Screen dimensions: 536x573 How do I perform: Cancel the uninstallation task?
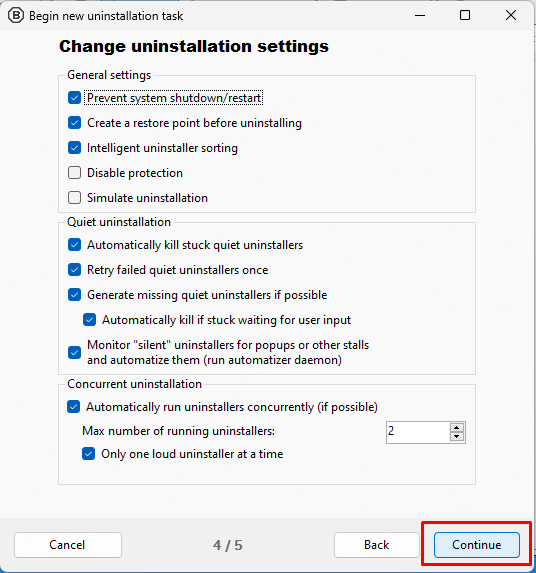(68, 545)
